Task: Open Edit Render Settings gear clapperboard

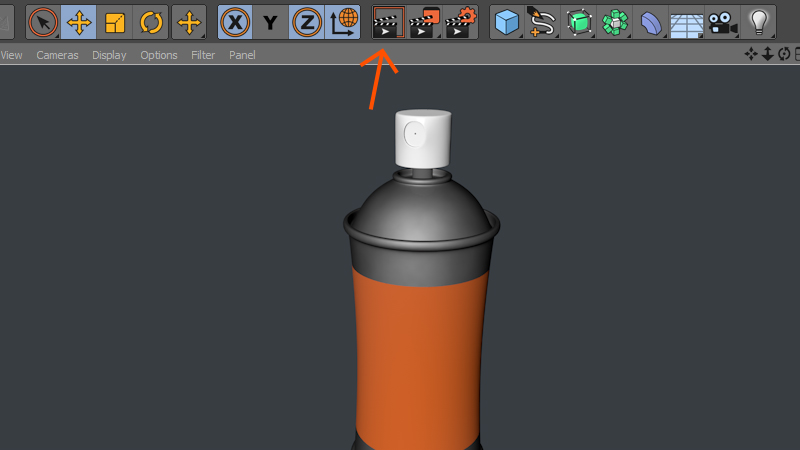Action: [460, 21]
